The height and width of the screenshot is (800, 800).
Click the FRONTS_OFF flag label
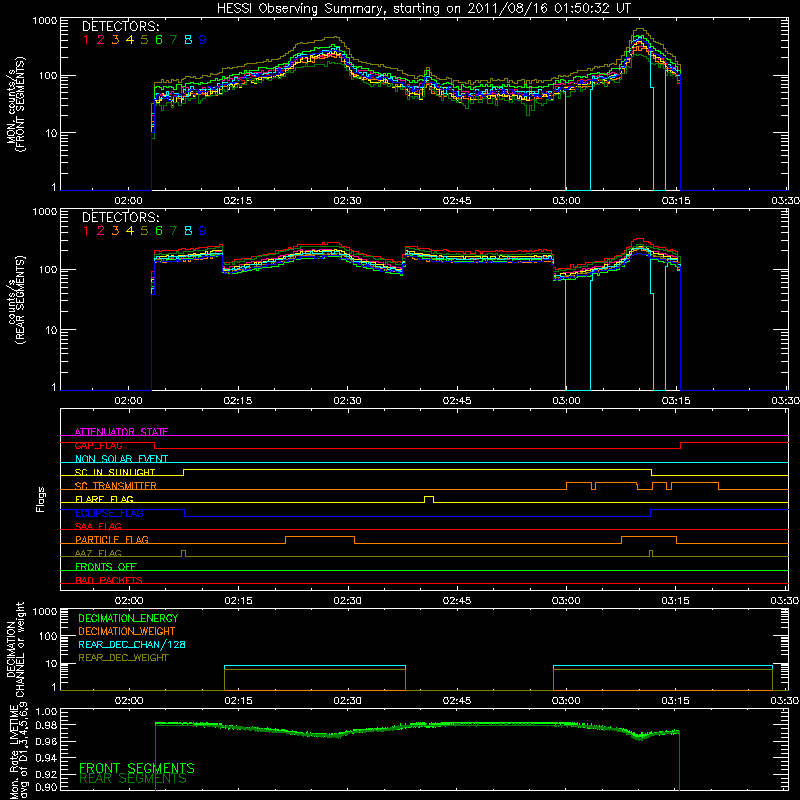coord(106,566)
